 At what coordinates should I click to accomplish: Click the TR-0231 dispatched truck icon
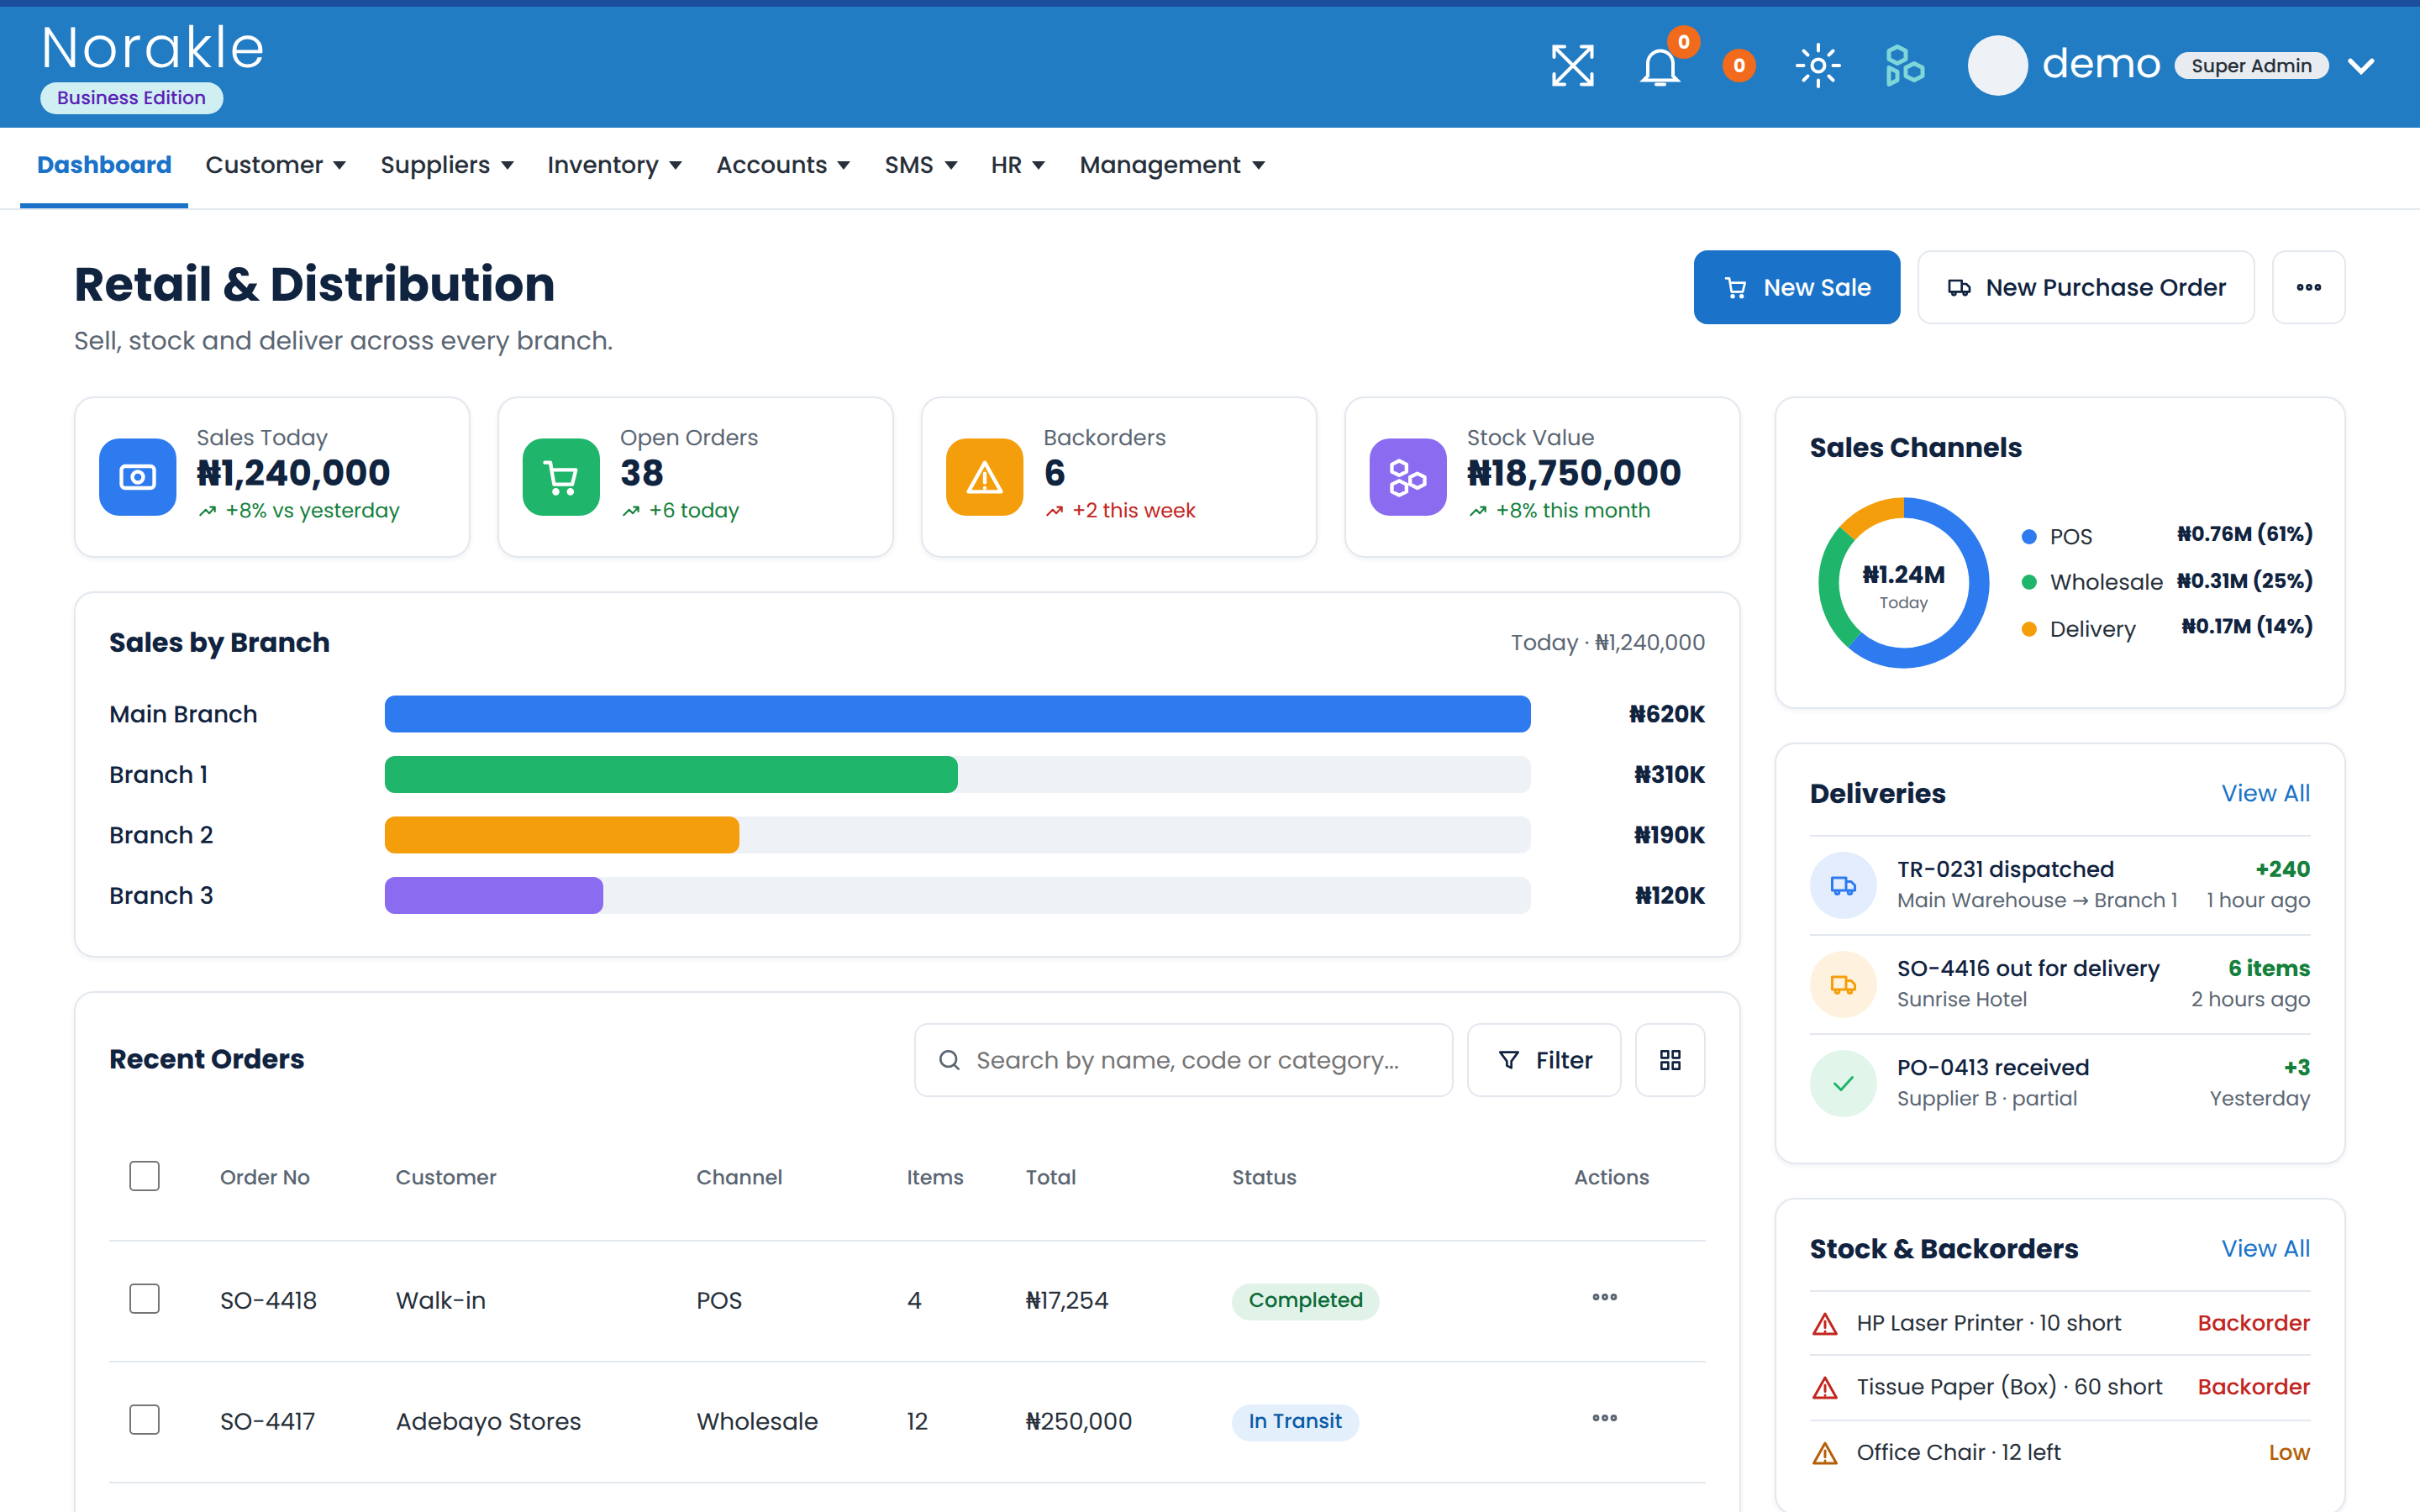(x=1843, y=885)
